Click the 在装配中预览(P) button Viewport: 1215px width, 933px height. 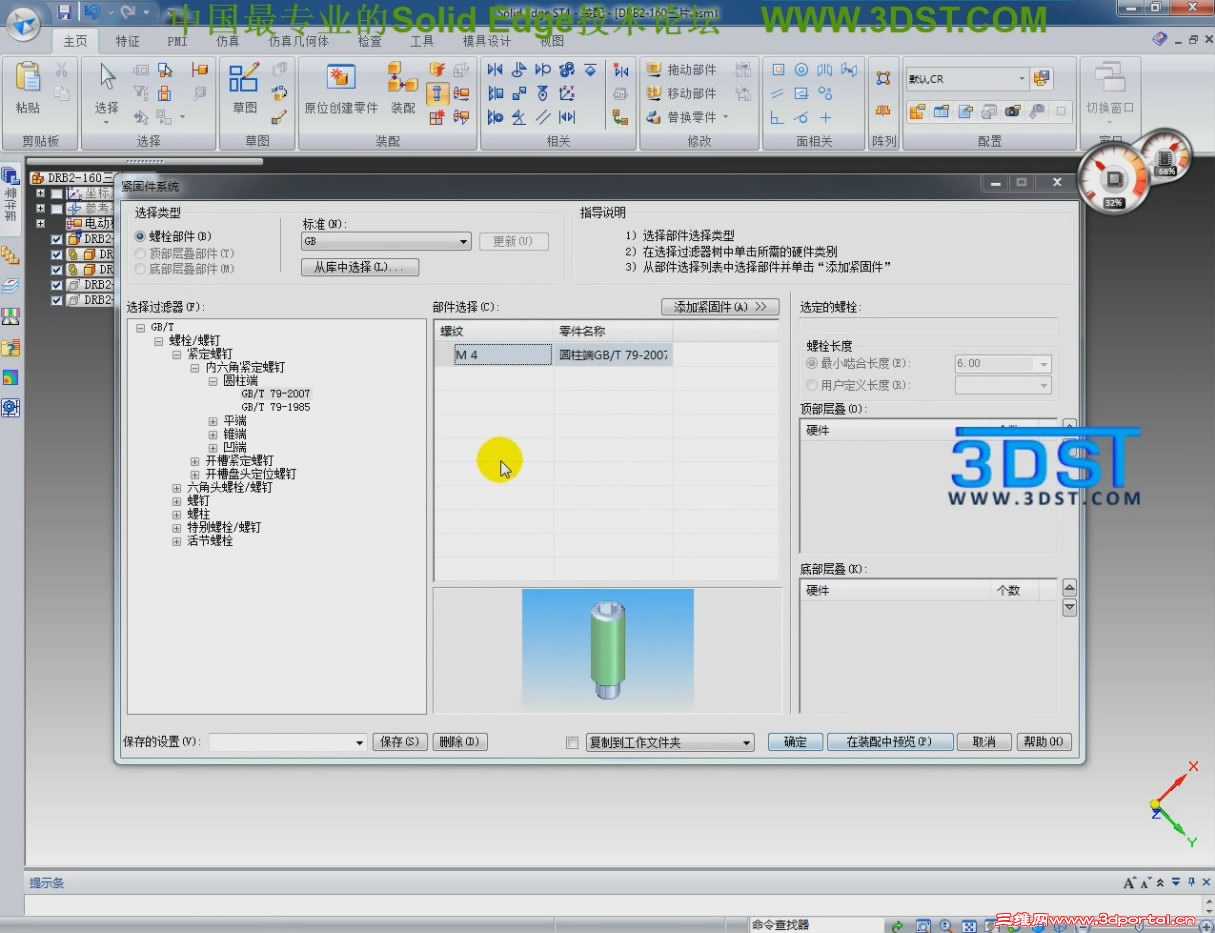pyautogui.click(x=888, y=742)
